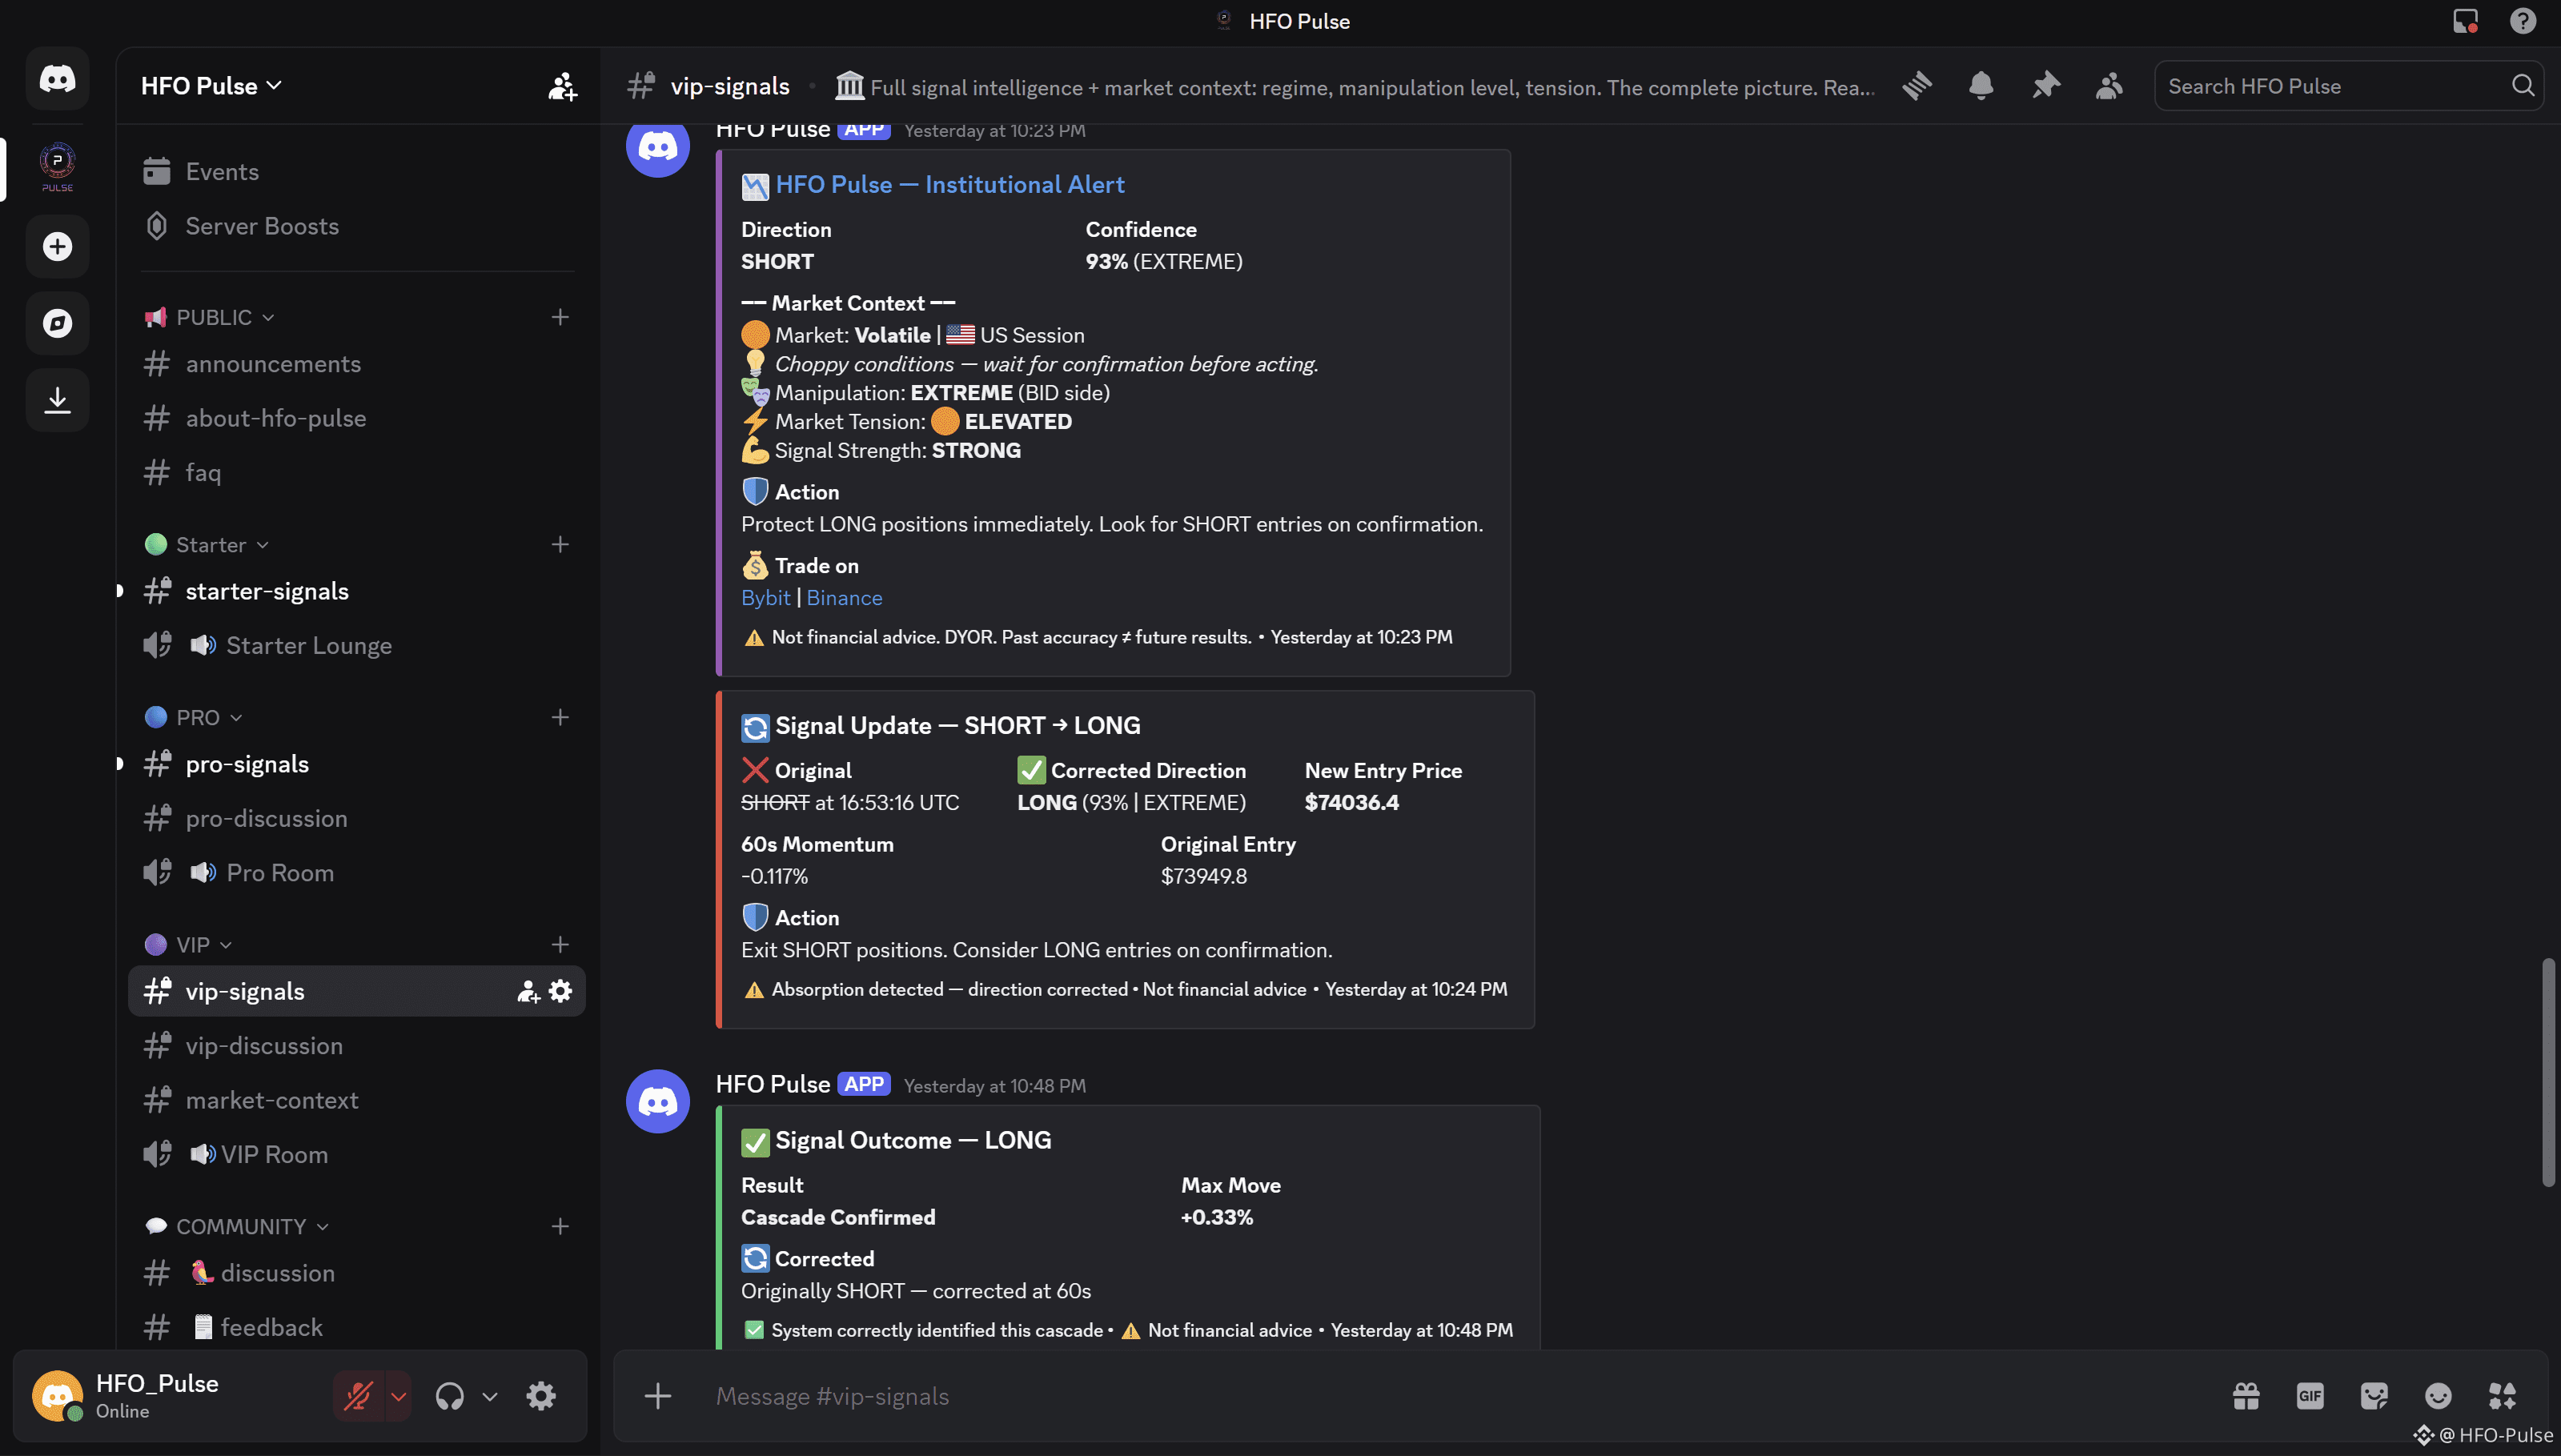This screenshot has height=1456, width=2561.
Task: Create channel in PRO category
Action: click(560, 717)
